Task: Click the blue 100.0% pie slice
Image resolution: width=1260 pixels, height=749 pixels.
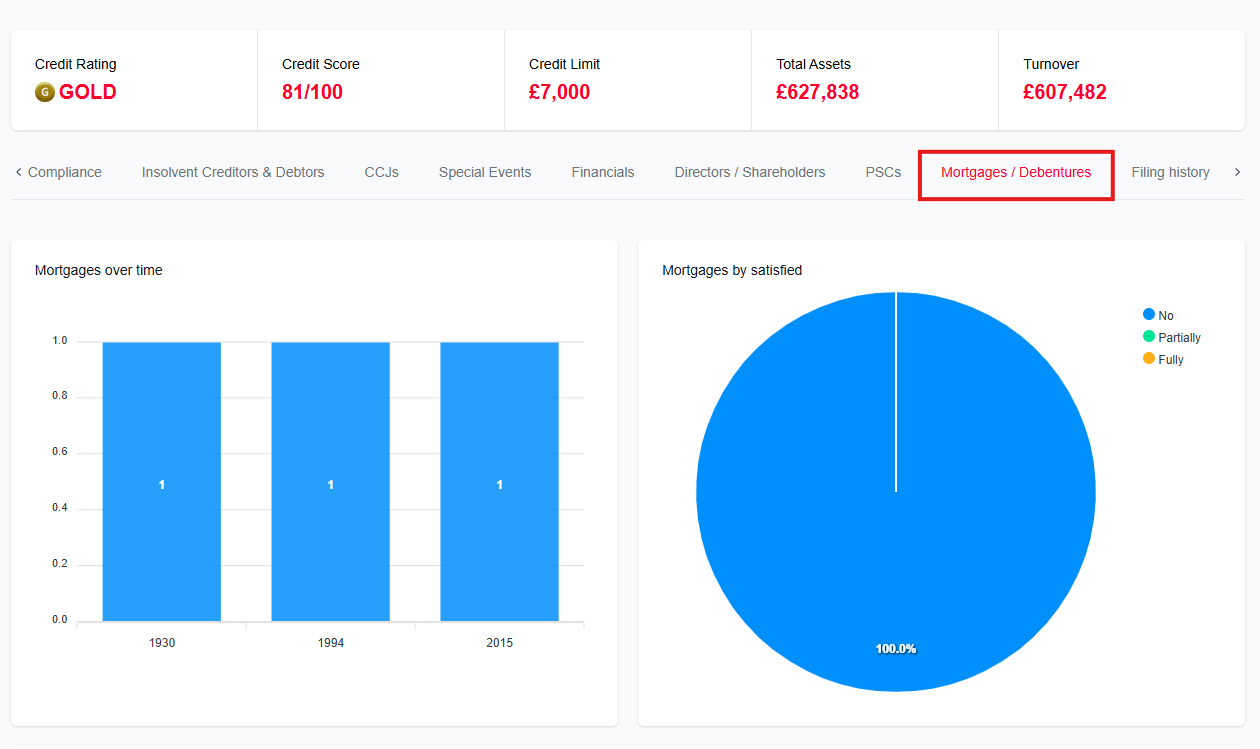Action: (x=896, y=492)
